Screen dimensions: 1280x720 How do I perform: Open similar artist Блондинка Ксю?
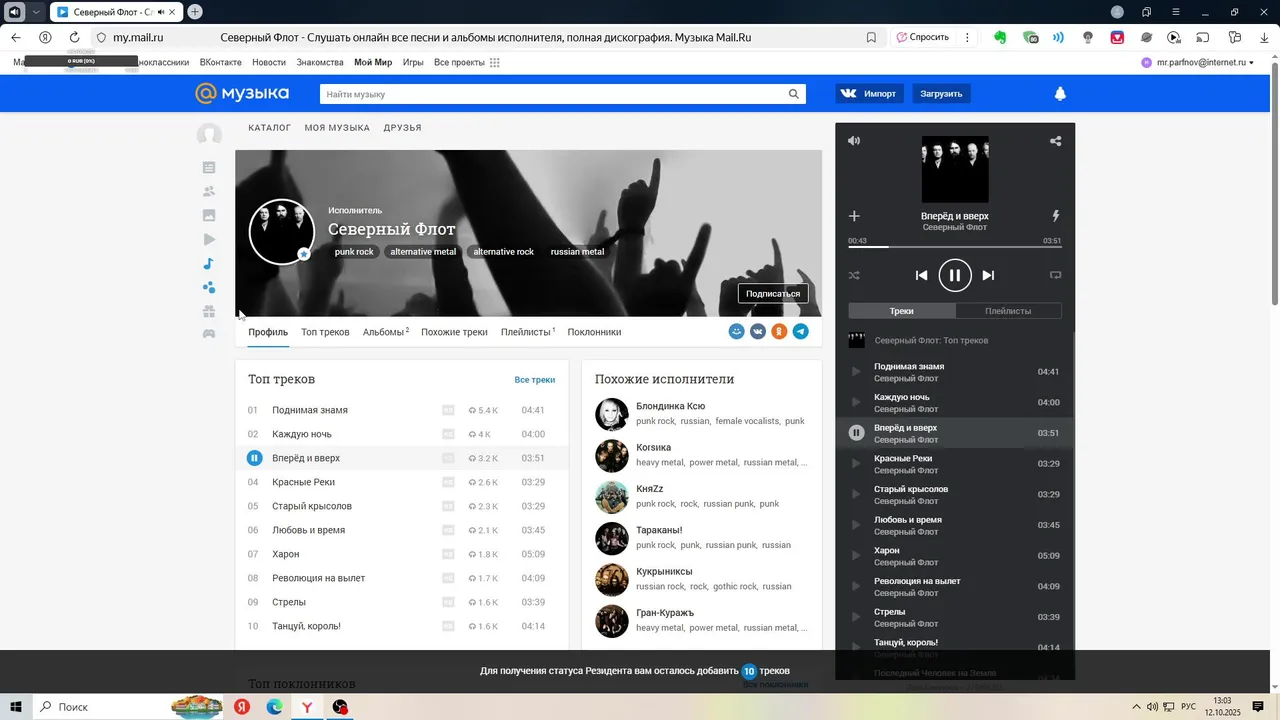[670, 406]
